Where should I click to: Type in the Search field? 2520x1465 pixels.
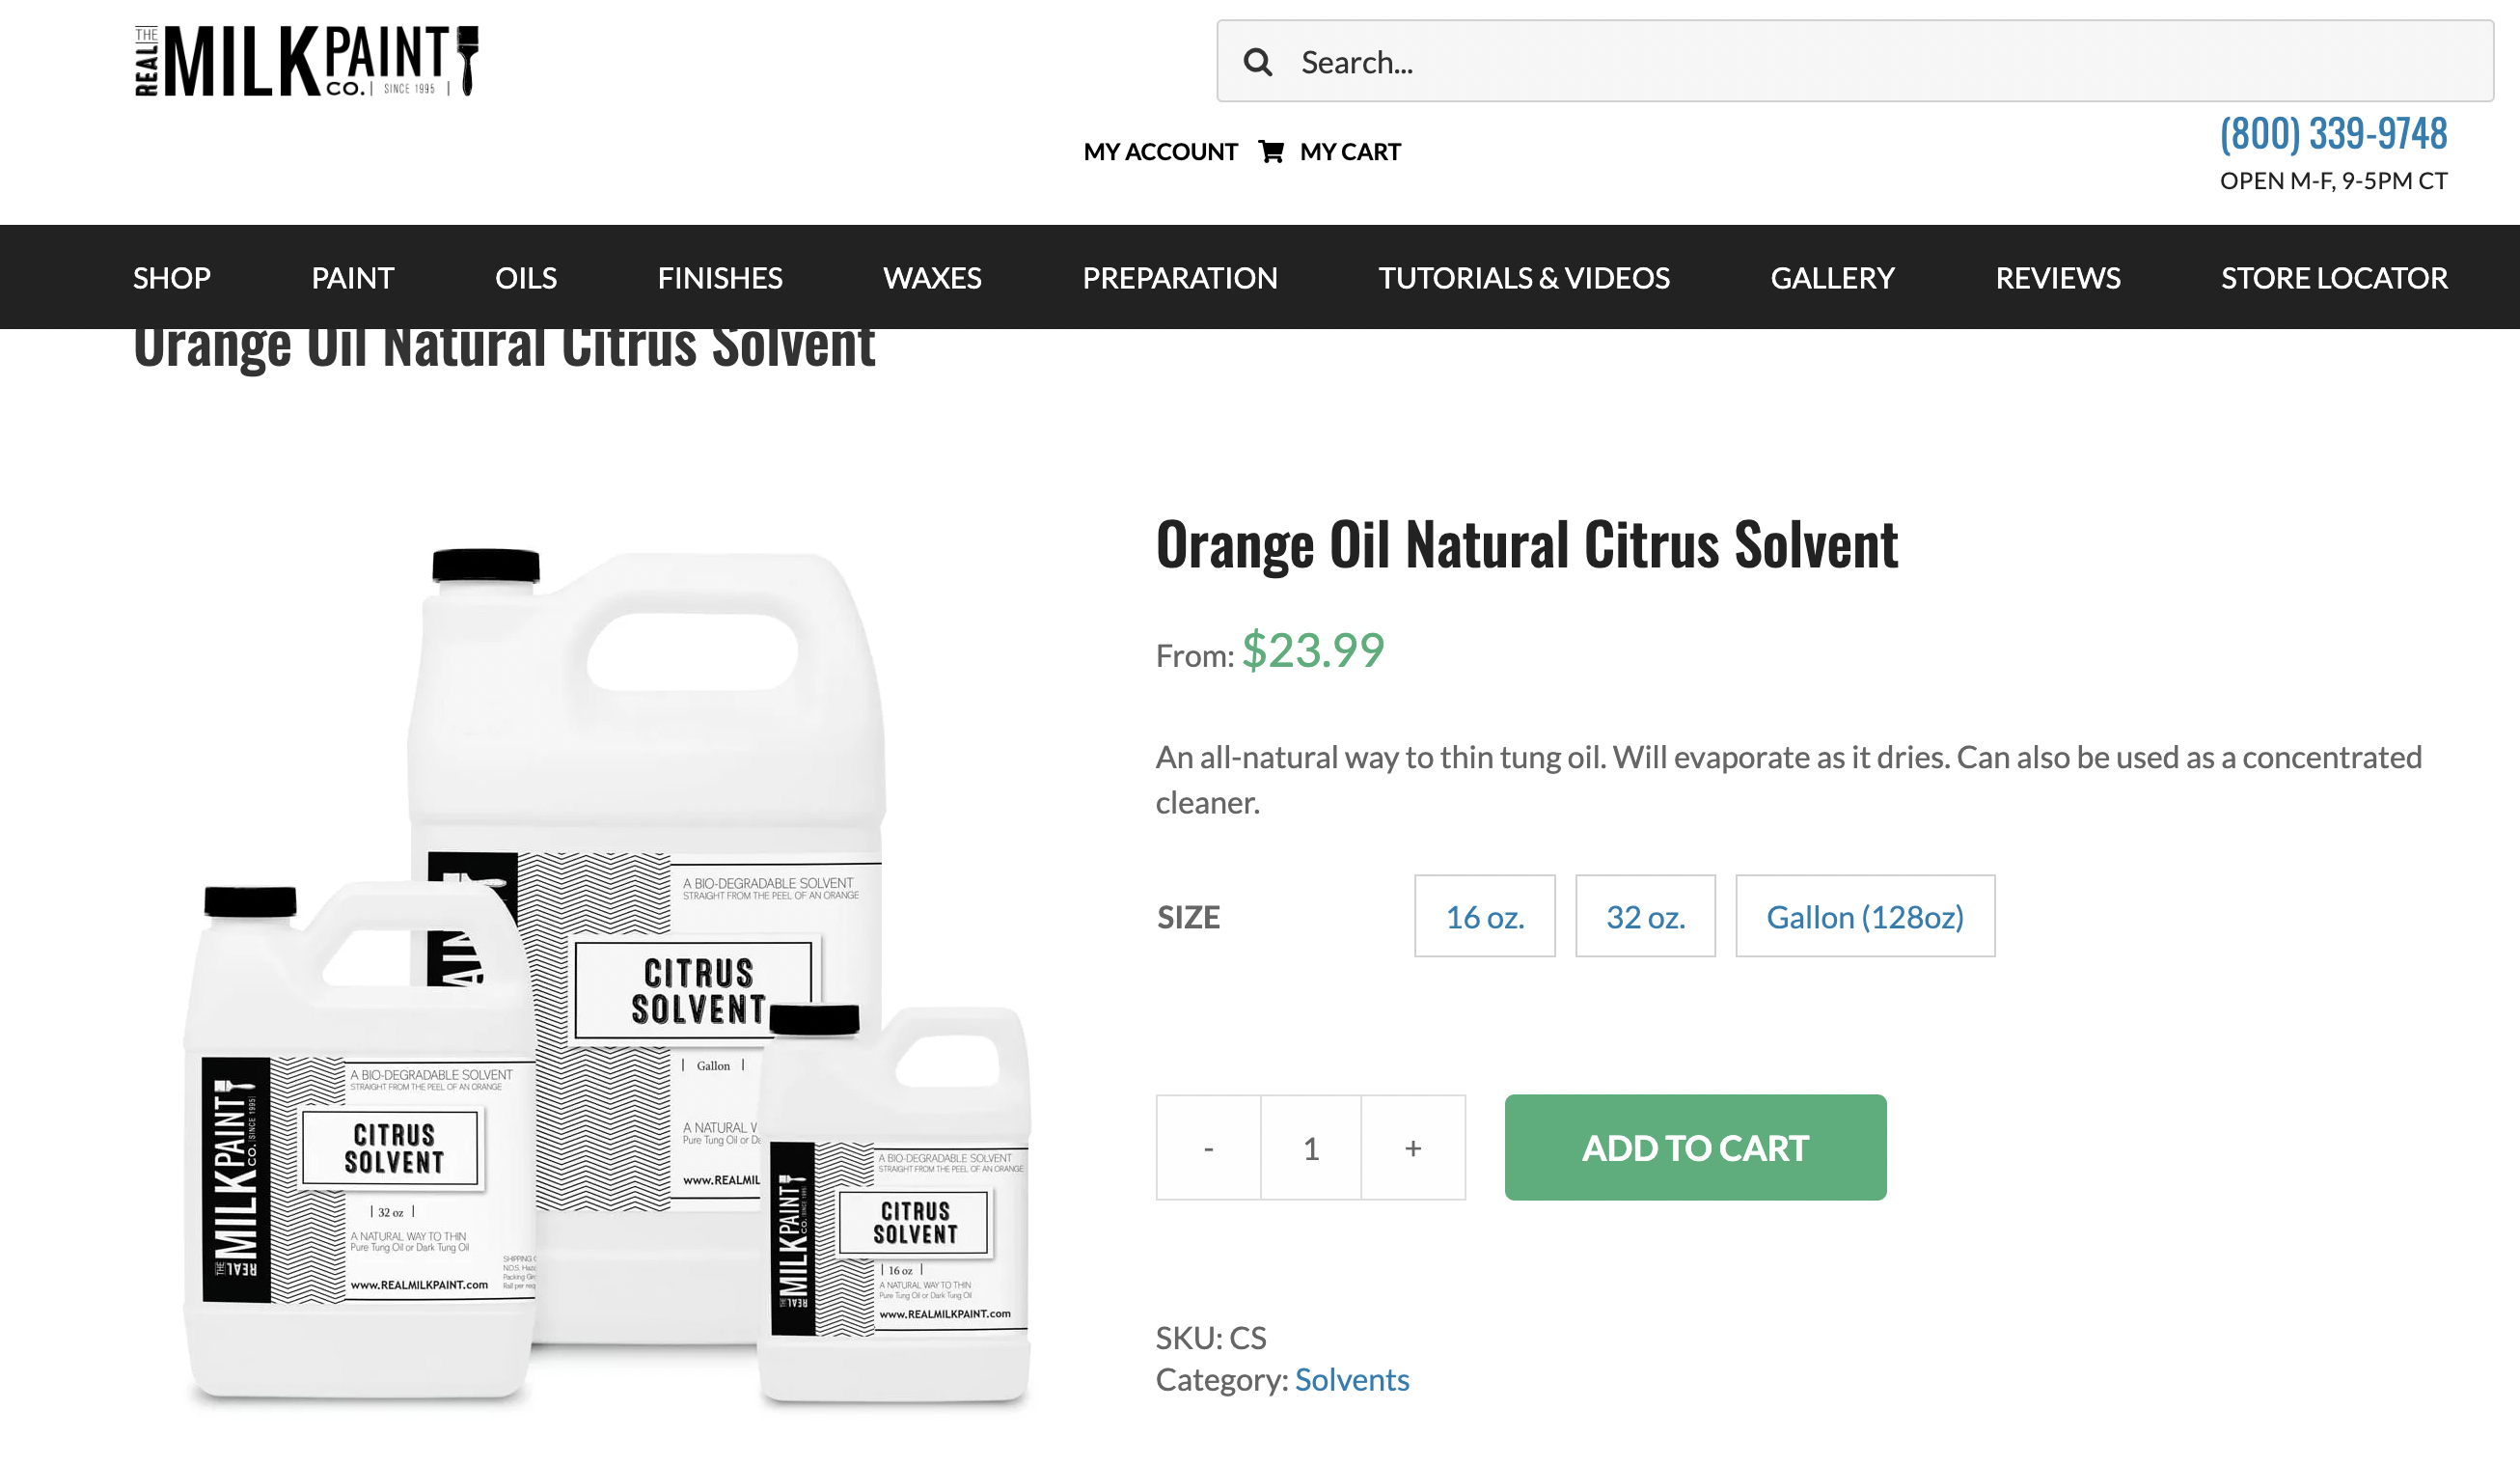[x=1880, y=62]
